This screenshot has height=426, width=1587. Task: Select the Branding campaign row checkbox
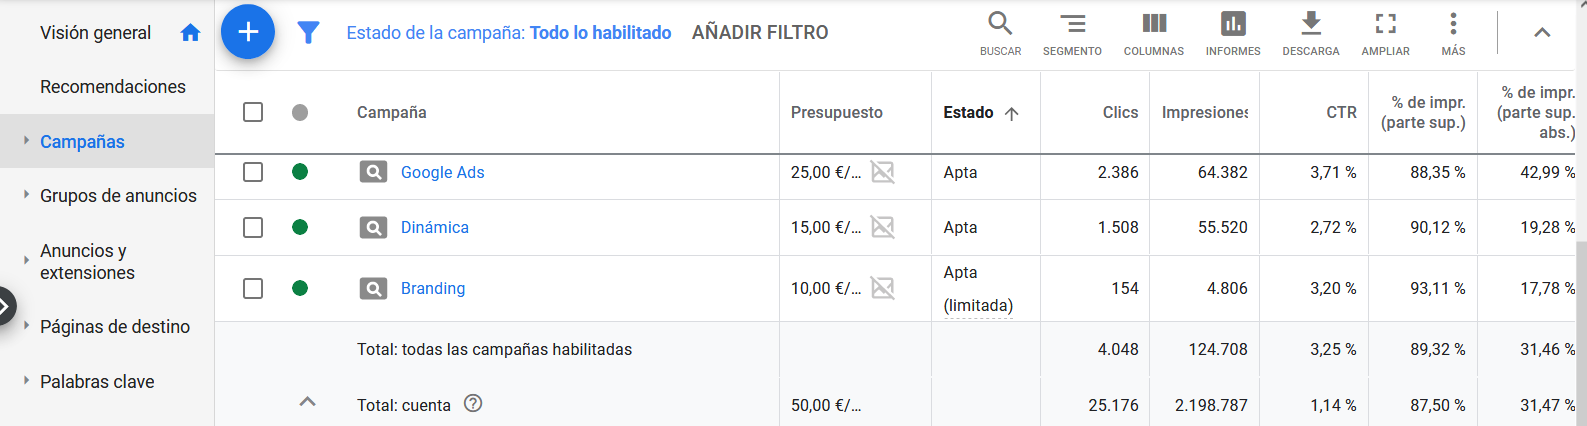pyautogui.click(x=253, y=288)
